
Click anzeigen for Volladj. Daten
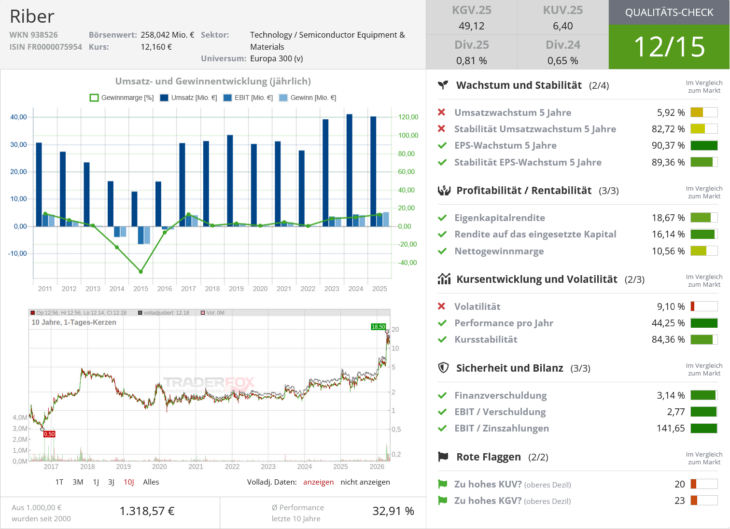[x=318, y=482]
